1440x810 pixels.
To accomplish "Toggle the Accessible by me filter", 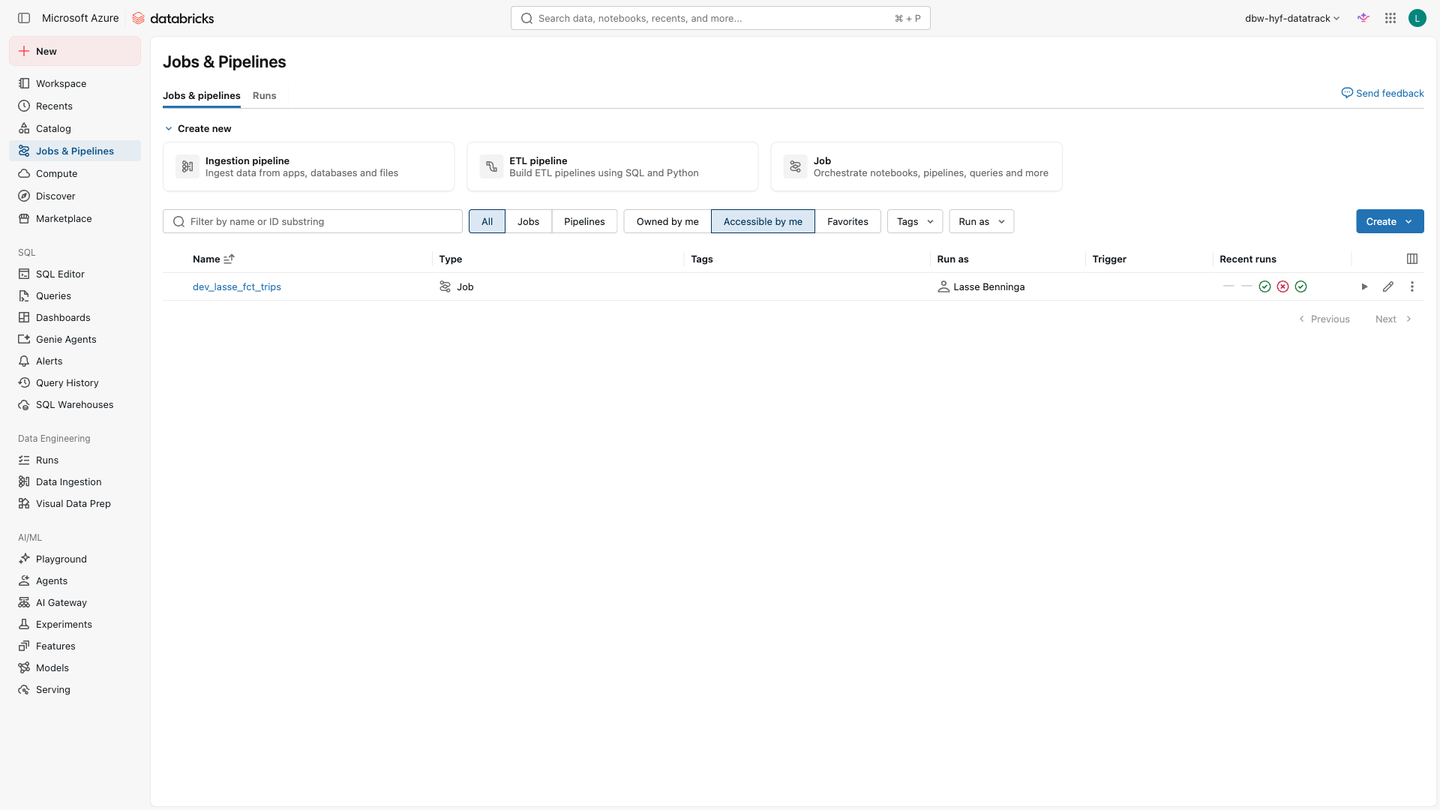I will click(763, 221).
